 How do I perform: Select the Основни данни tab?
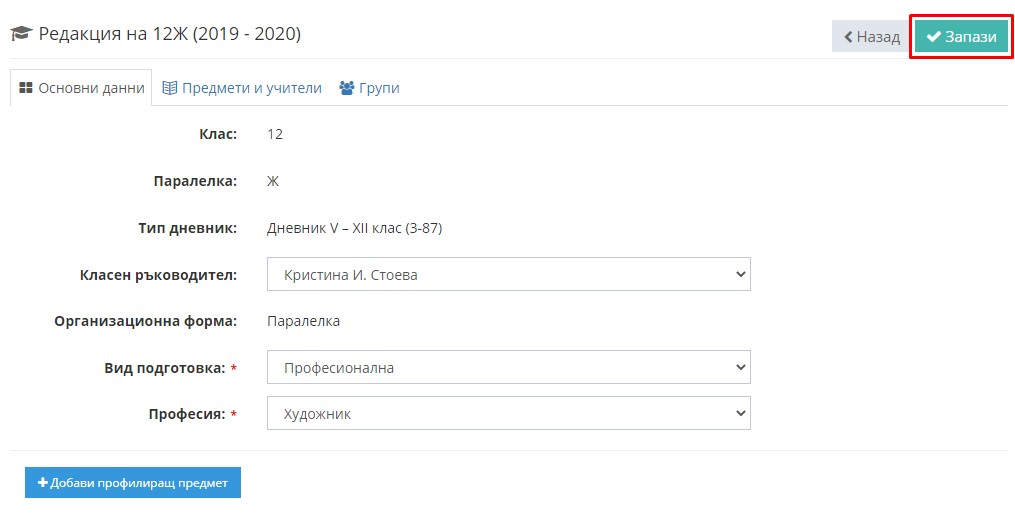pyautogui.click(x=82, y=88)
